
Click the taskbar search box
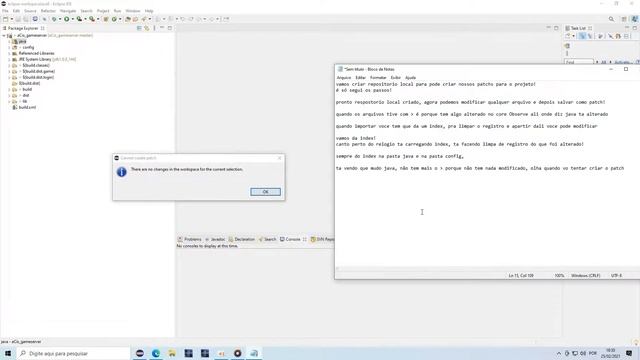click(73, 353)
